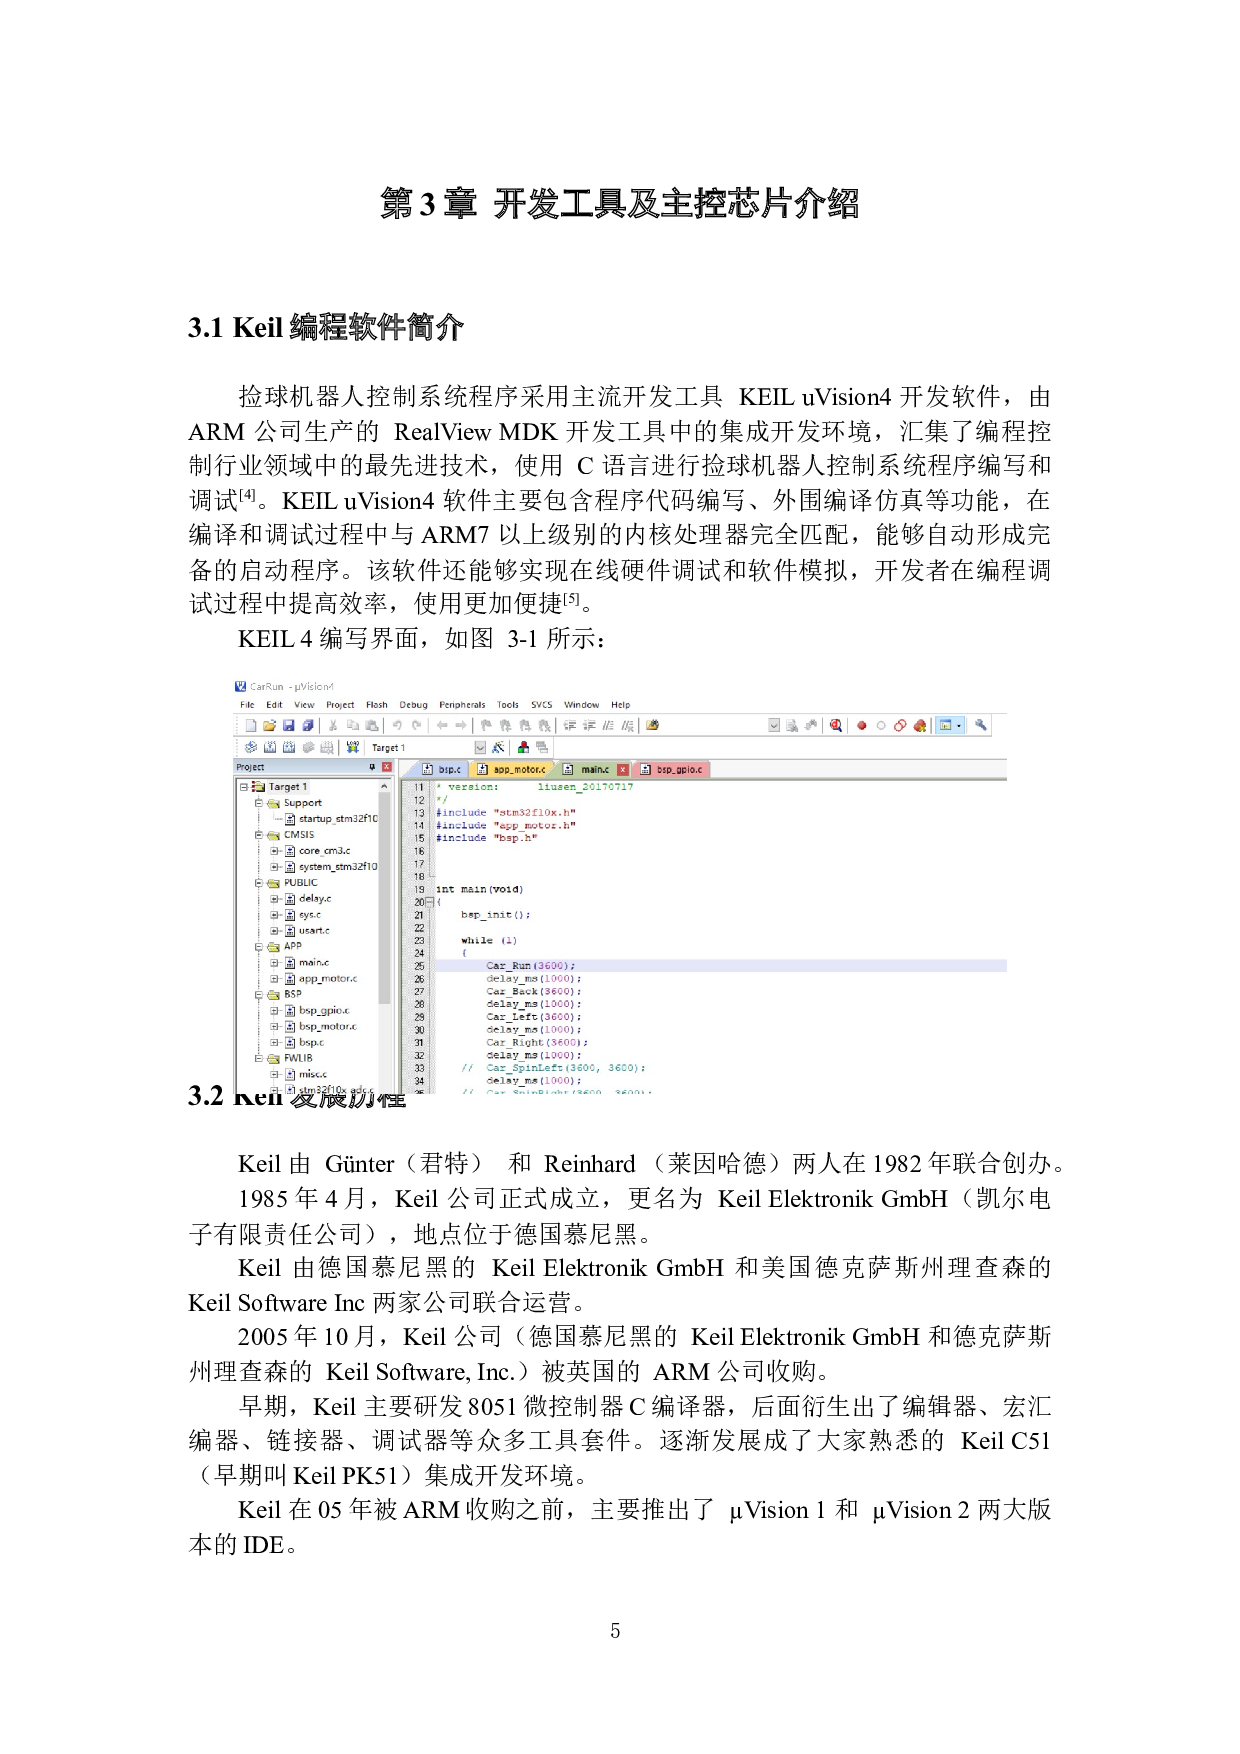Click the Manage components colored blocks icon
This screenshot has height=1754, width=1240.
click(523, 748)
